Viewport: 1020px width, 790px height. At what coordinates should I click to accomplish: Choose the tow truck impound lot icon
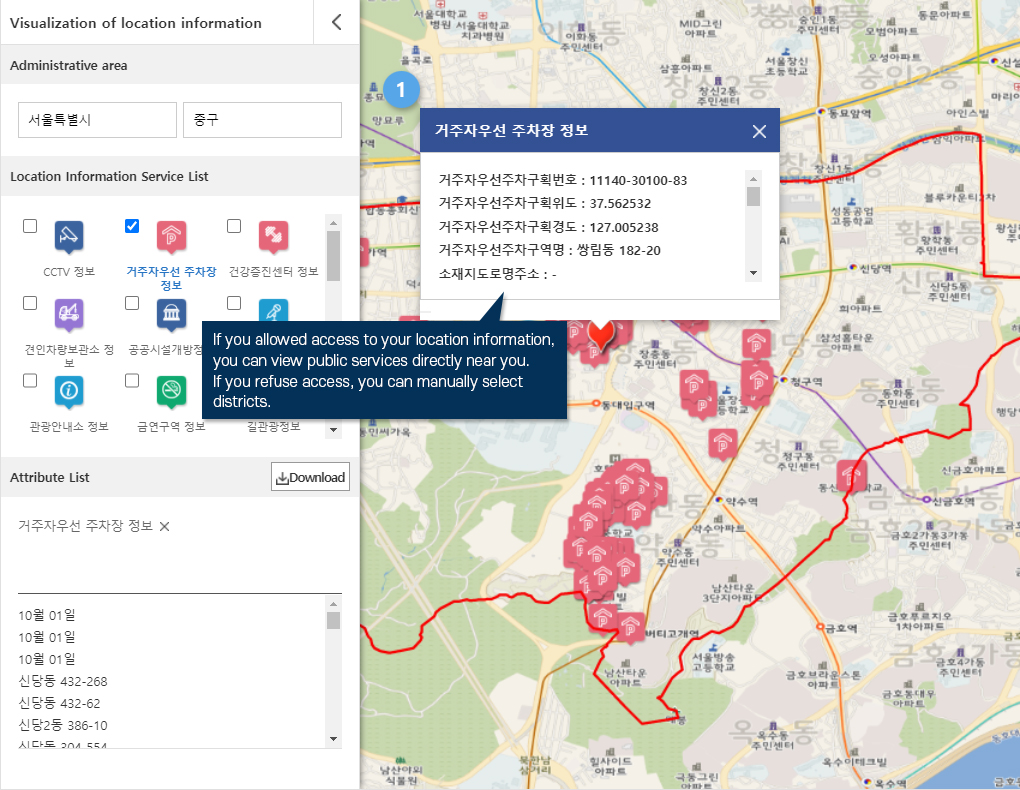pyautogui.click(x=69, y=314)
